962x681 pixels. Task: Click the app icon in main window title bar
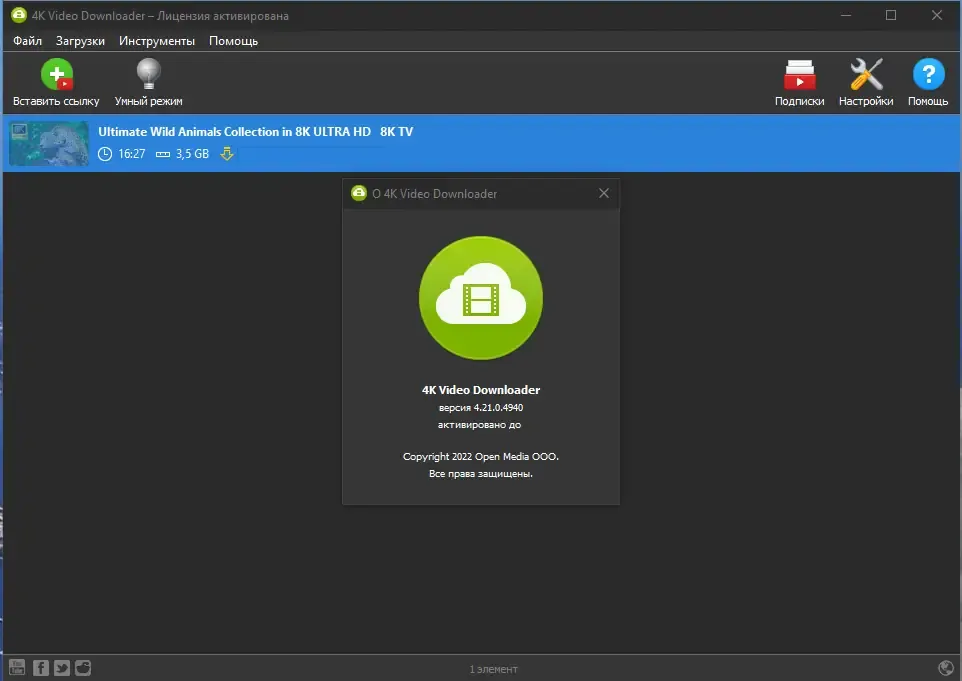[x=19, y=15]
